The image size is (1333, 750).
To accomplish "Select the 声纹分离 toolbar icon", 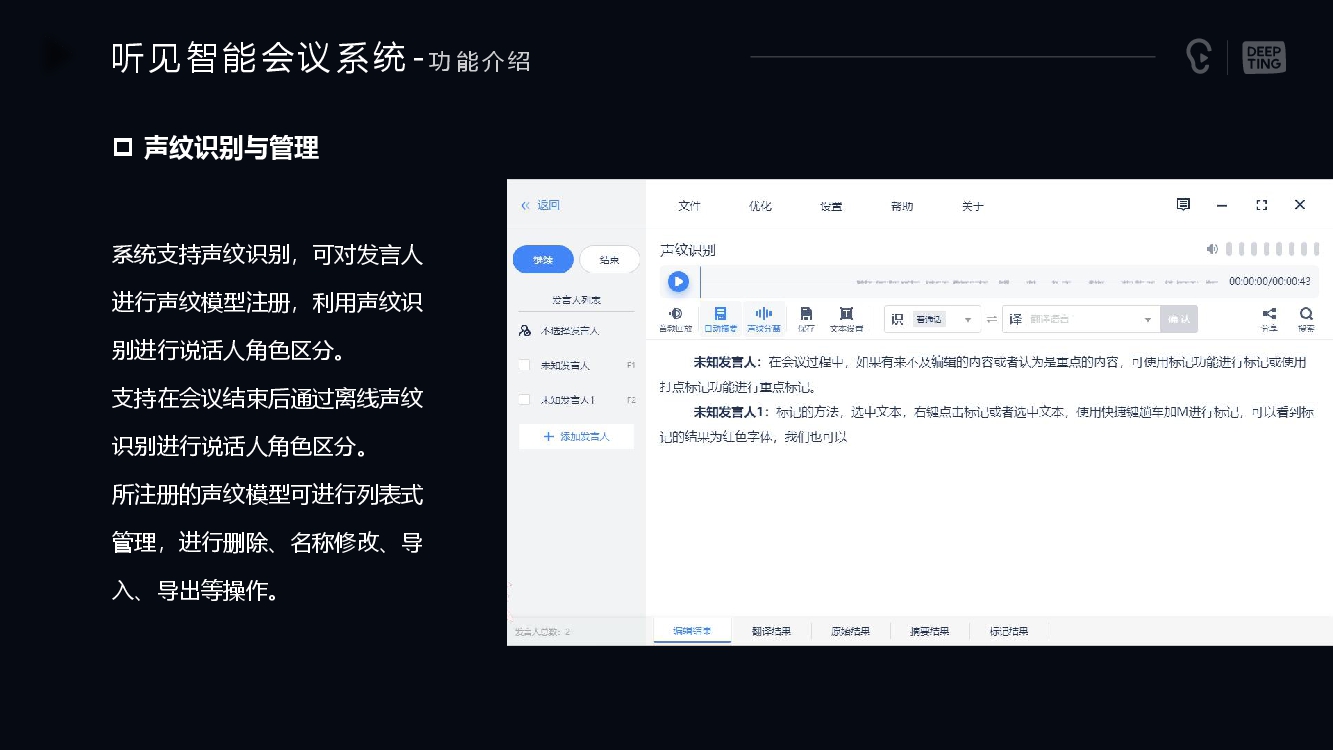I will click(764, 318).
